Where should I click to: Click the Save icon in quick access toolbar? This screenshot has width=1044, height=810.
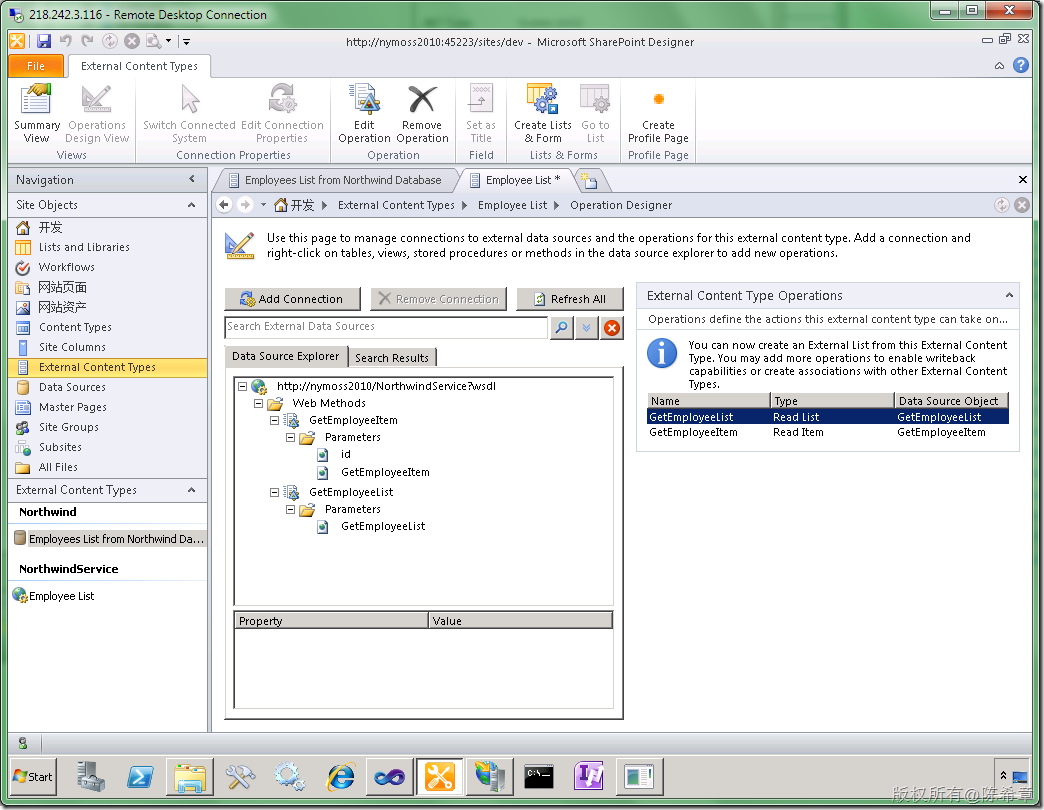click(44, 41)
